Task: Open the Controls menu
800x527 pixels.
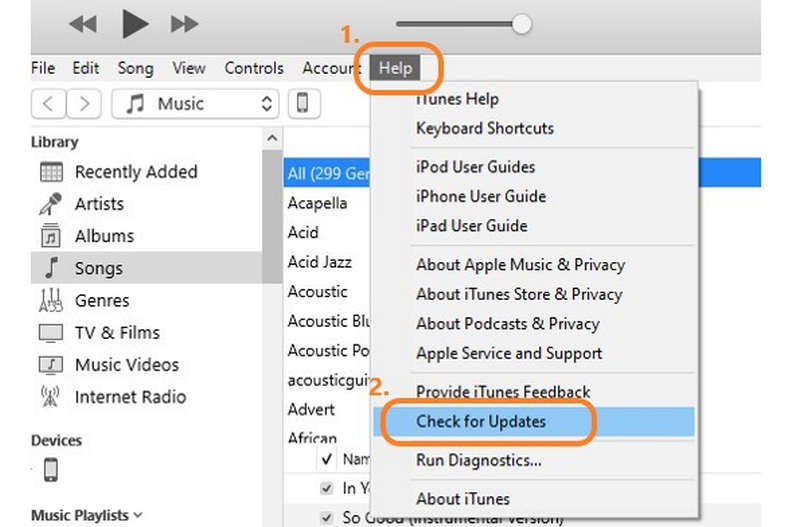Action: coord(254,68)
